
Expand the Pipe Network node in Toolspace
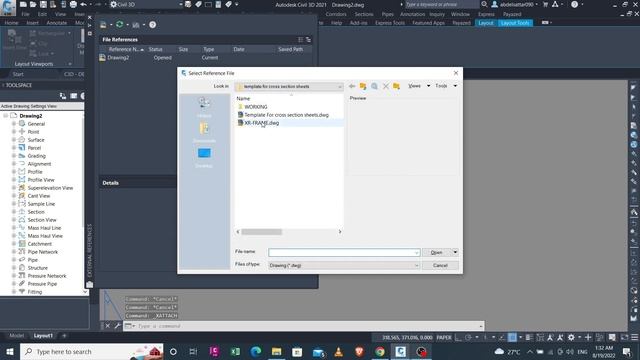(x=14, y=252)
